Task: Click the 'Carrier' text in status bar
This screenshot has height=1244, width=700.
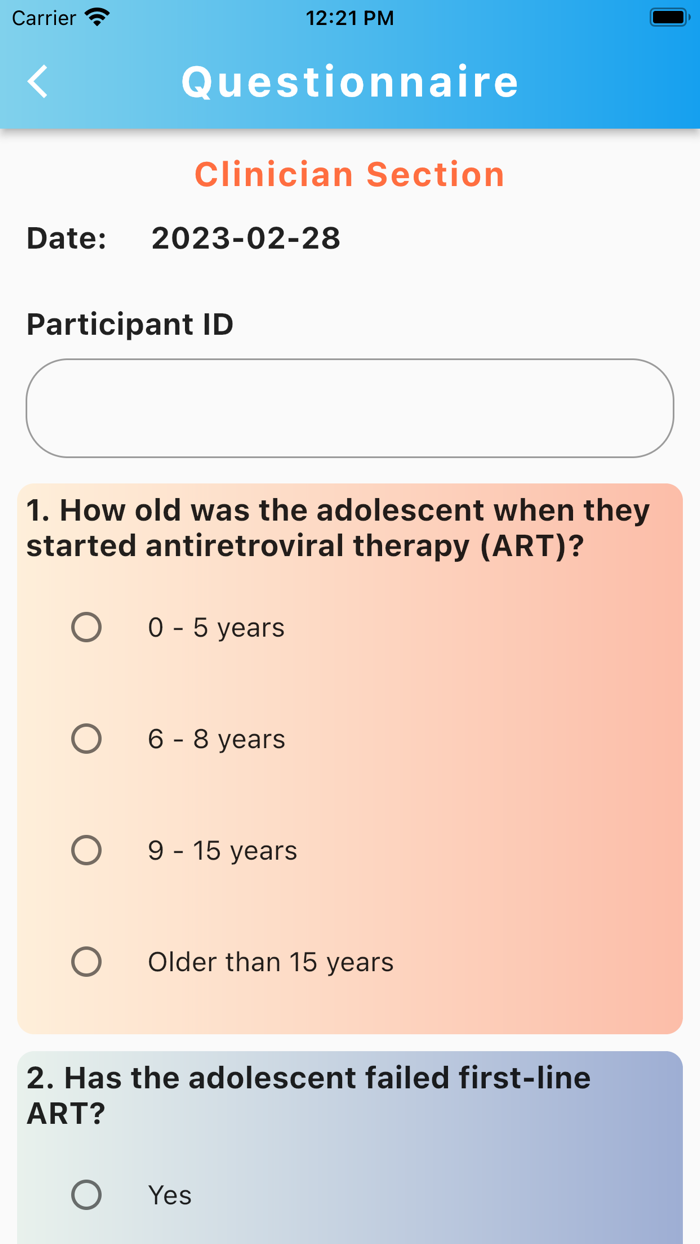Action: click(x=44, y=17)
